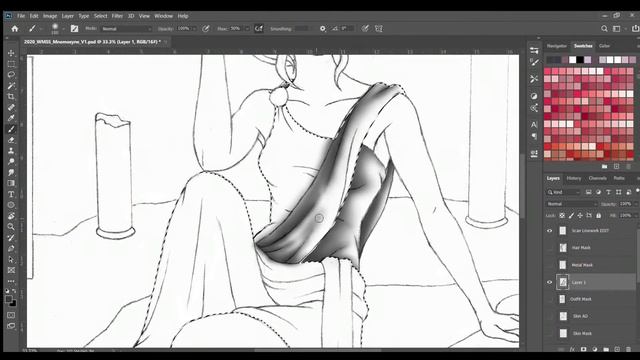Show the Hair Mask layer
The height and width of the screenshot is (360, 640).
coord(549,248)
